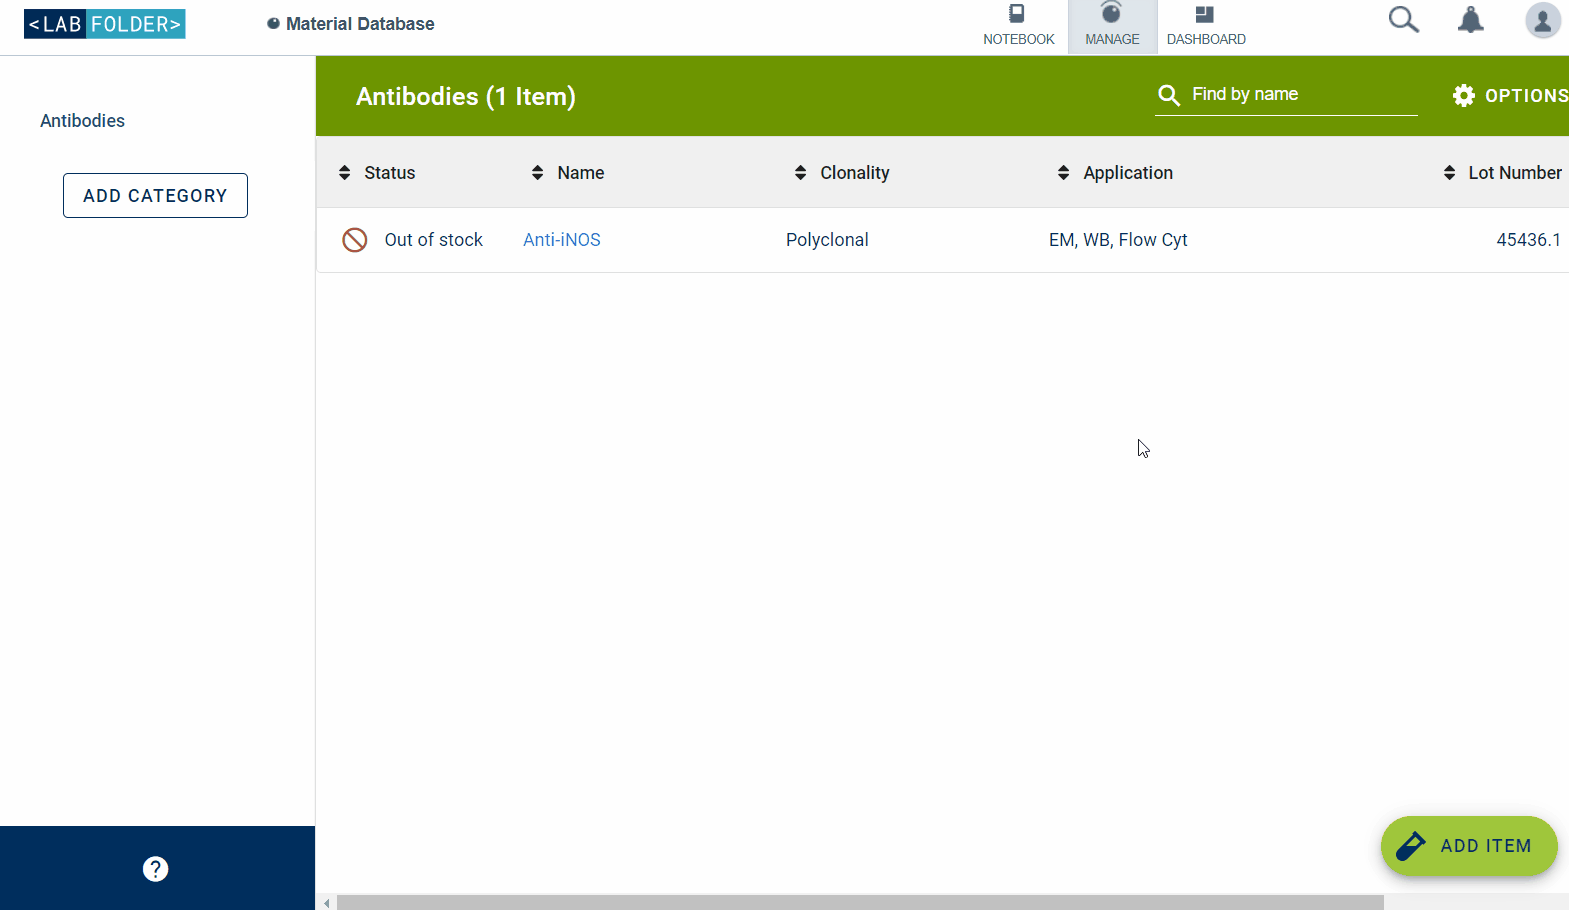Open the OPTIONS gear menu

(1510, 96)
